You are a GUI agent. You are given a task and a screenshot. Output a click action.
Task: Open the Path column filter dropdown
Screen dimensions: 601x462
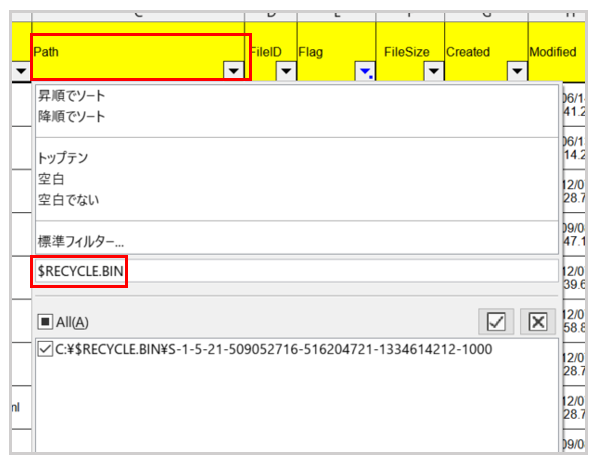tap(234, 71)
